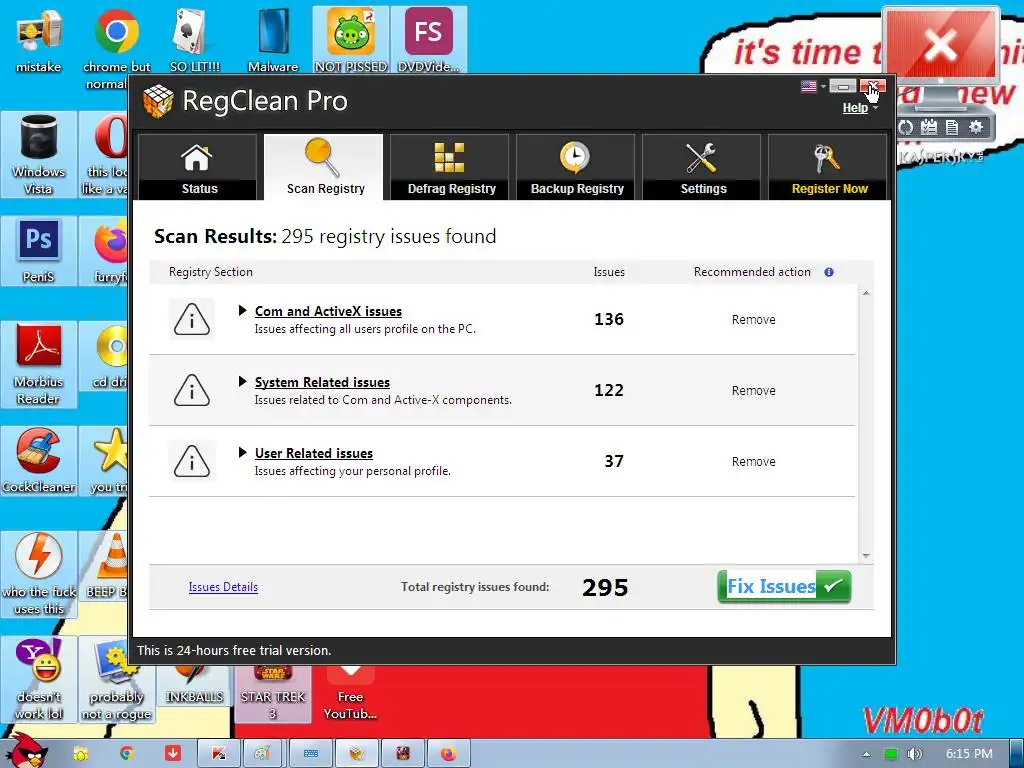This screenshot has height=768, width=1024.
Task: Open the 'chrome but normal' desktop icon
Action: pos(116,49)
